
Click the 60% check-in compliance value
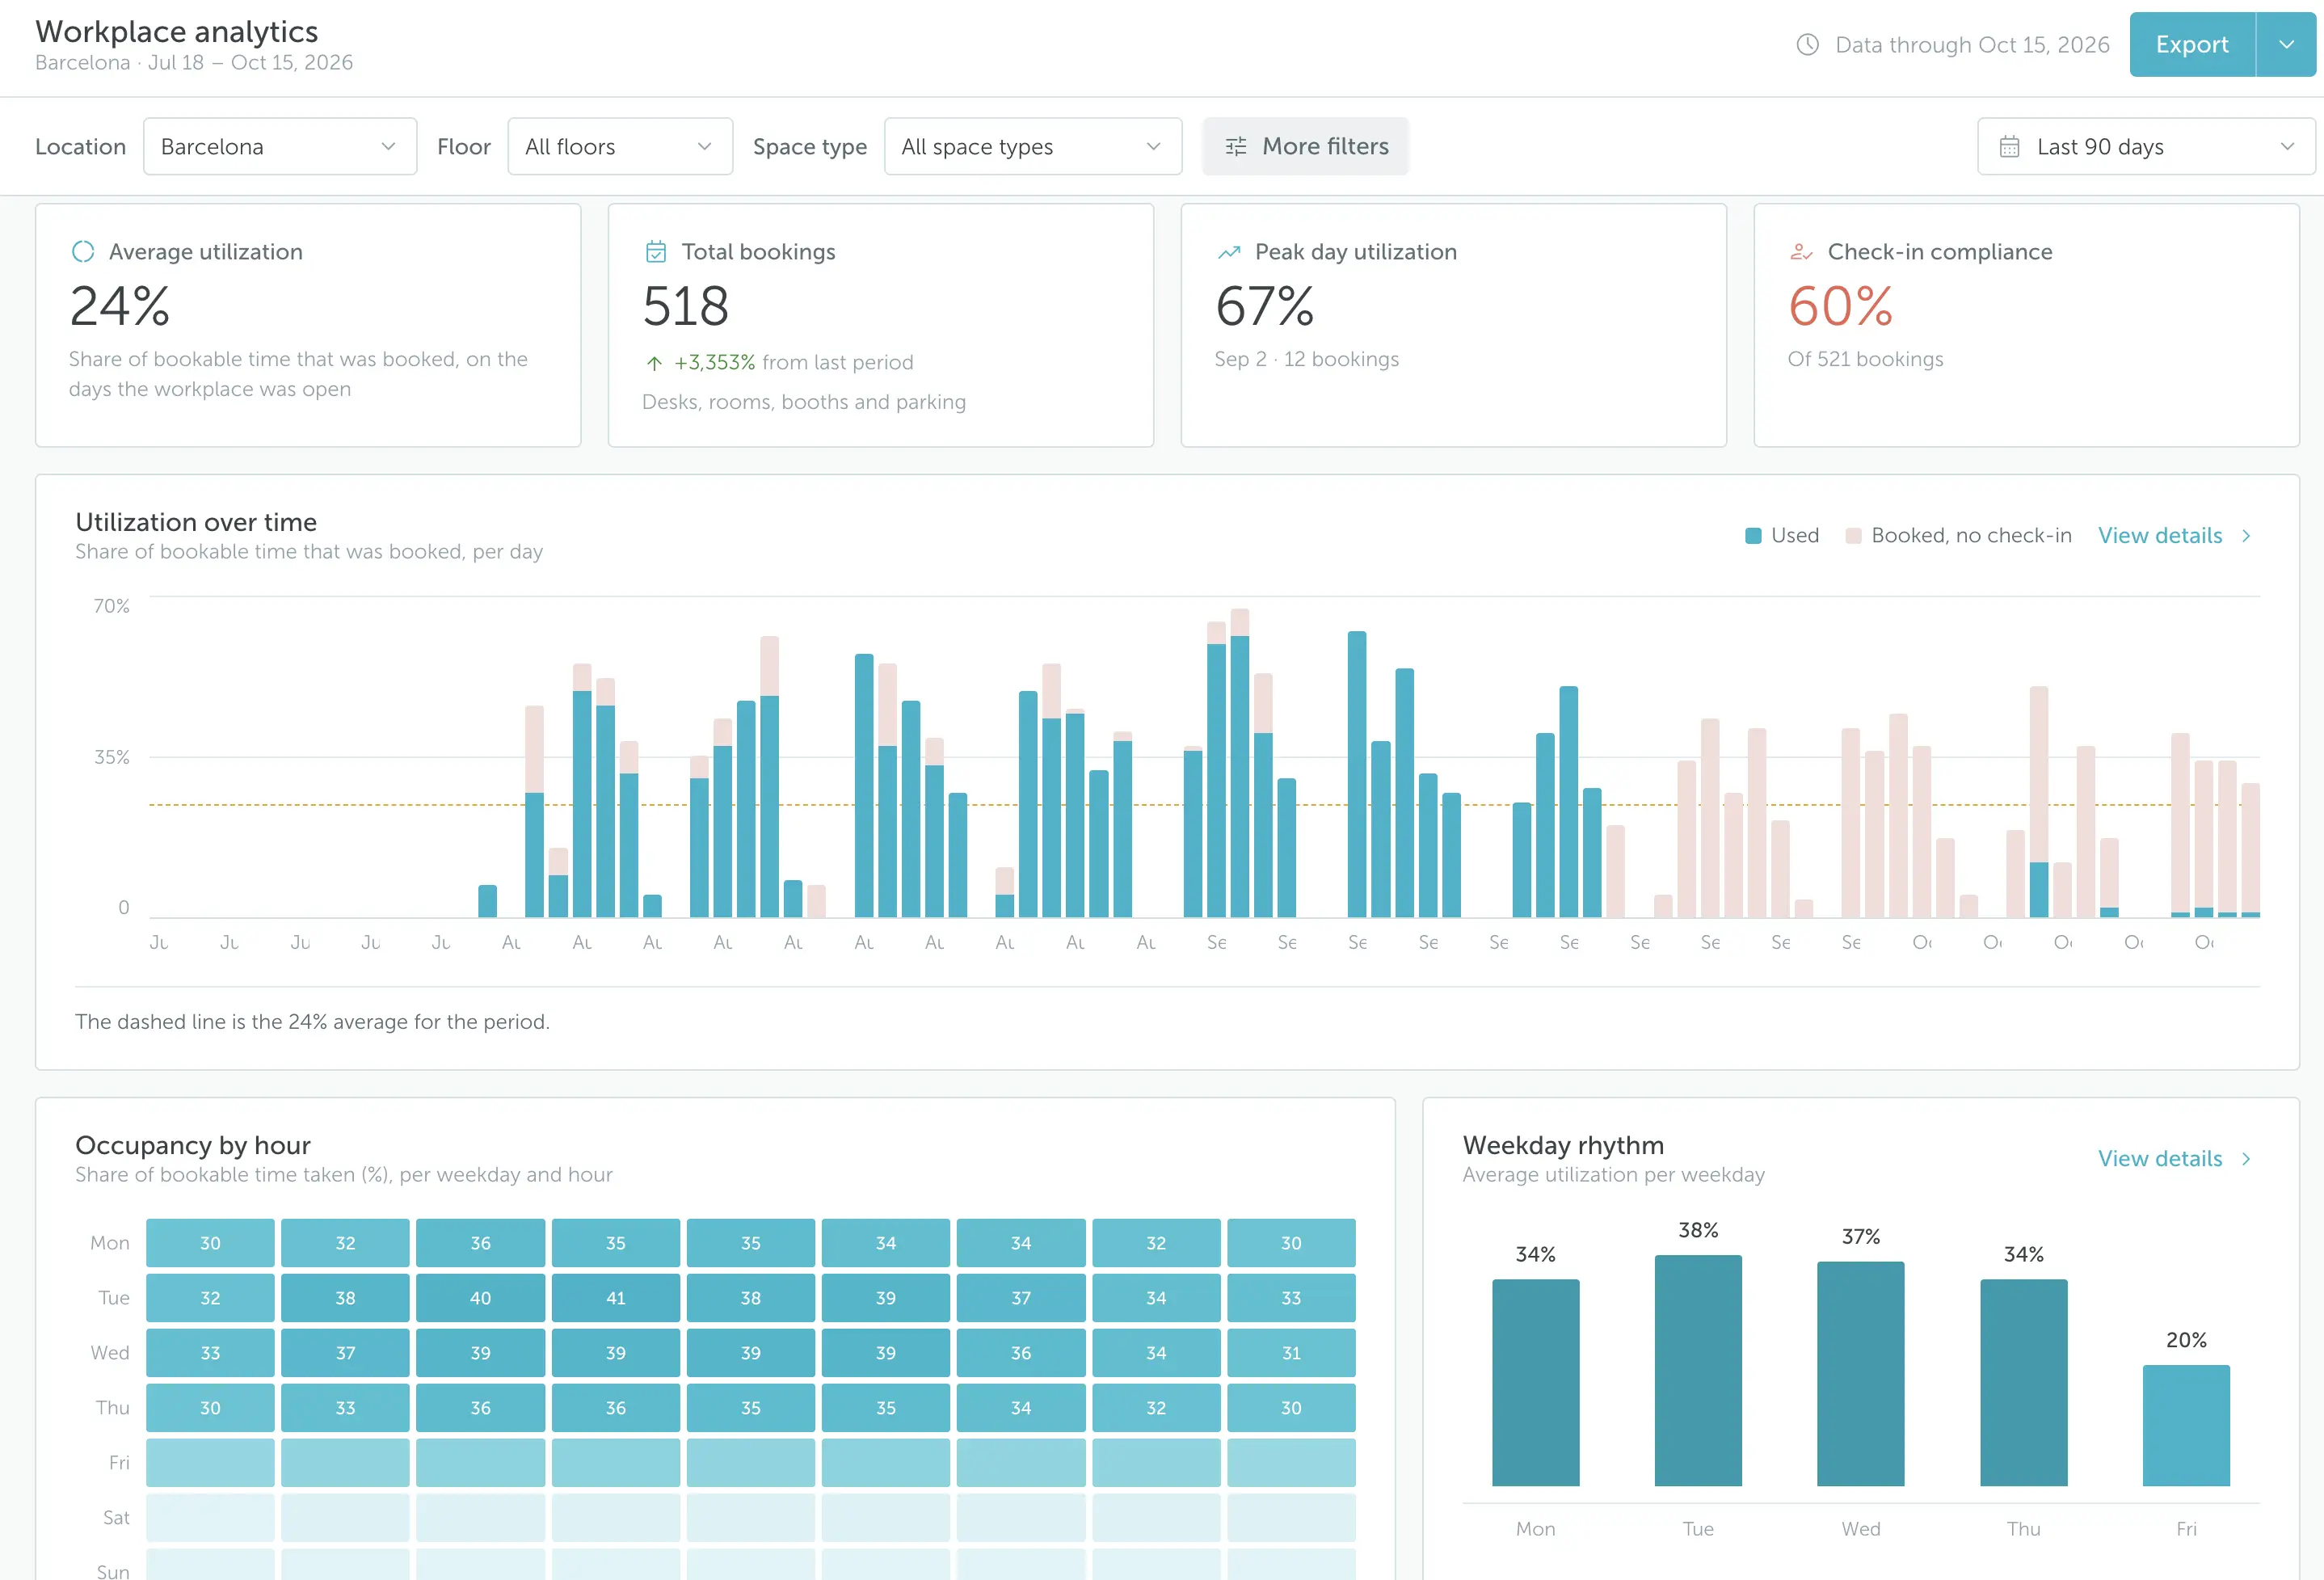coord(1841,306)
